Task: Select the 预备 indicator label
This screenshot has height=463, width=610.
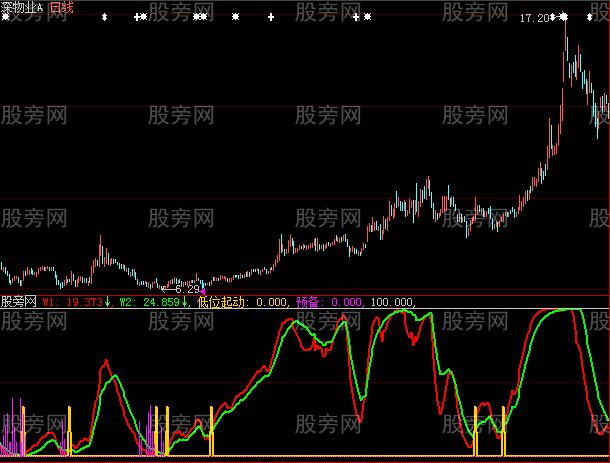Action: click(x=308, y=300)
